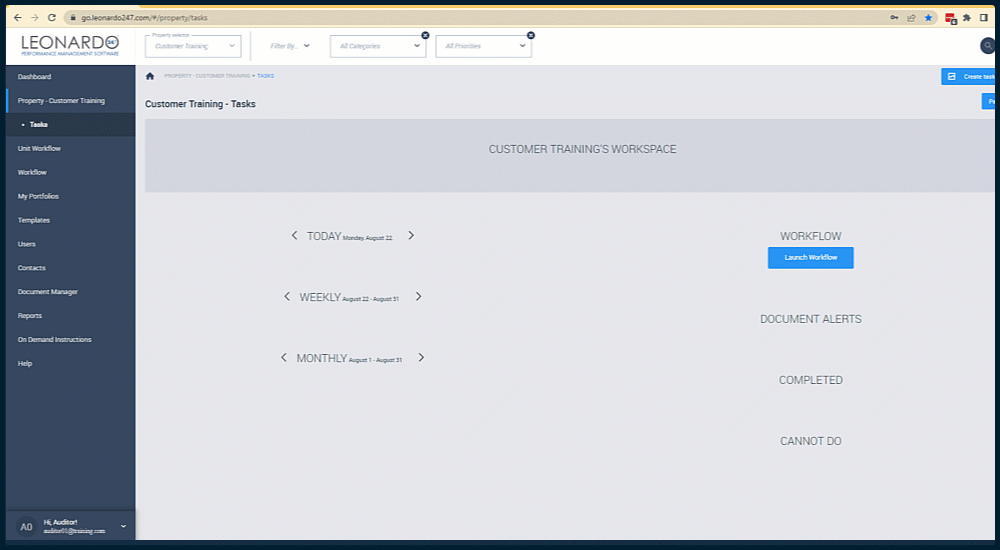Screen dimensions: 1000x550
Task: Click the AO user avatar
Action: pyautogui.click(x=26, y=527)
